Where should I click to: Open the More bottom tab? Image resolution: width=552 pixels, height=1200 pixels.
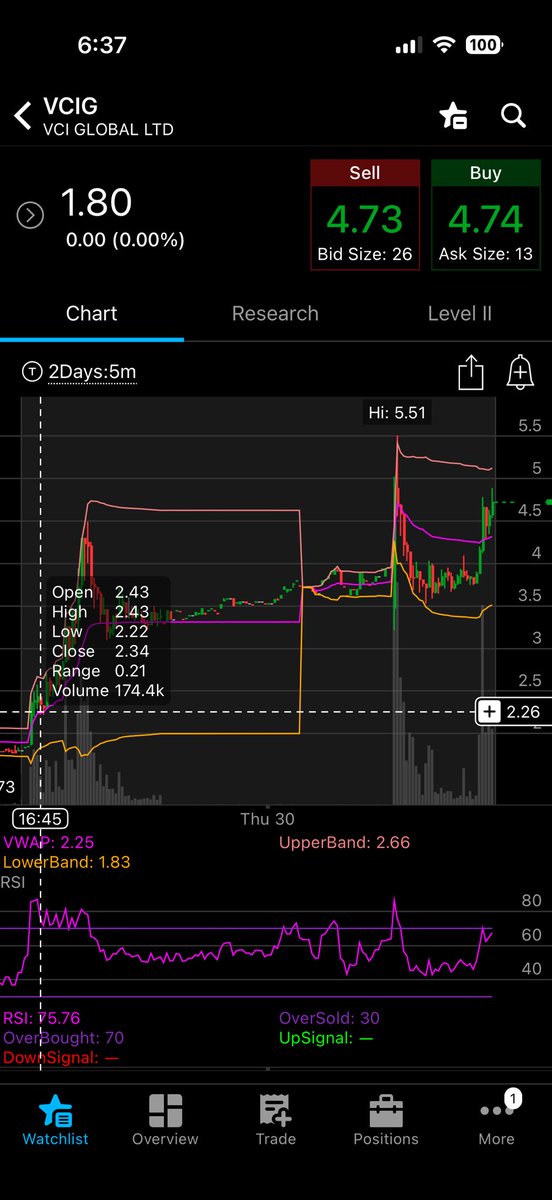pos(496,1120)
